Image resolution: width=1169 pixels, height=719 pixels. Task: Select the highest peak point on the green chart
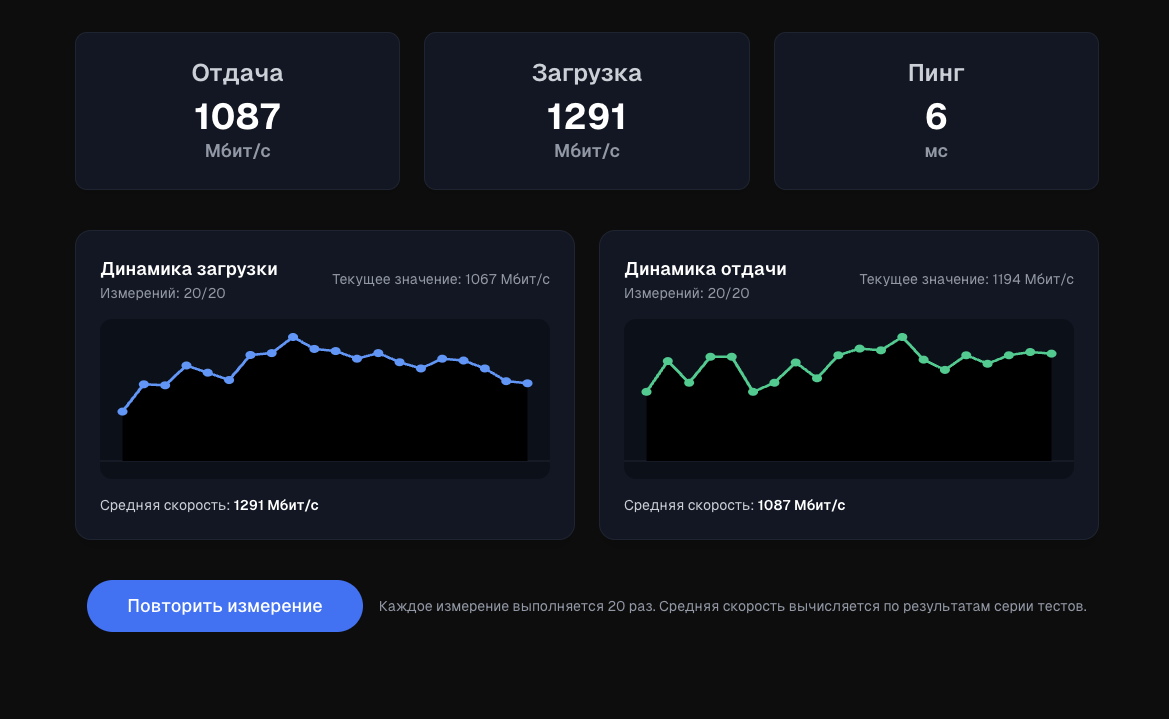[x=903, y=337]
